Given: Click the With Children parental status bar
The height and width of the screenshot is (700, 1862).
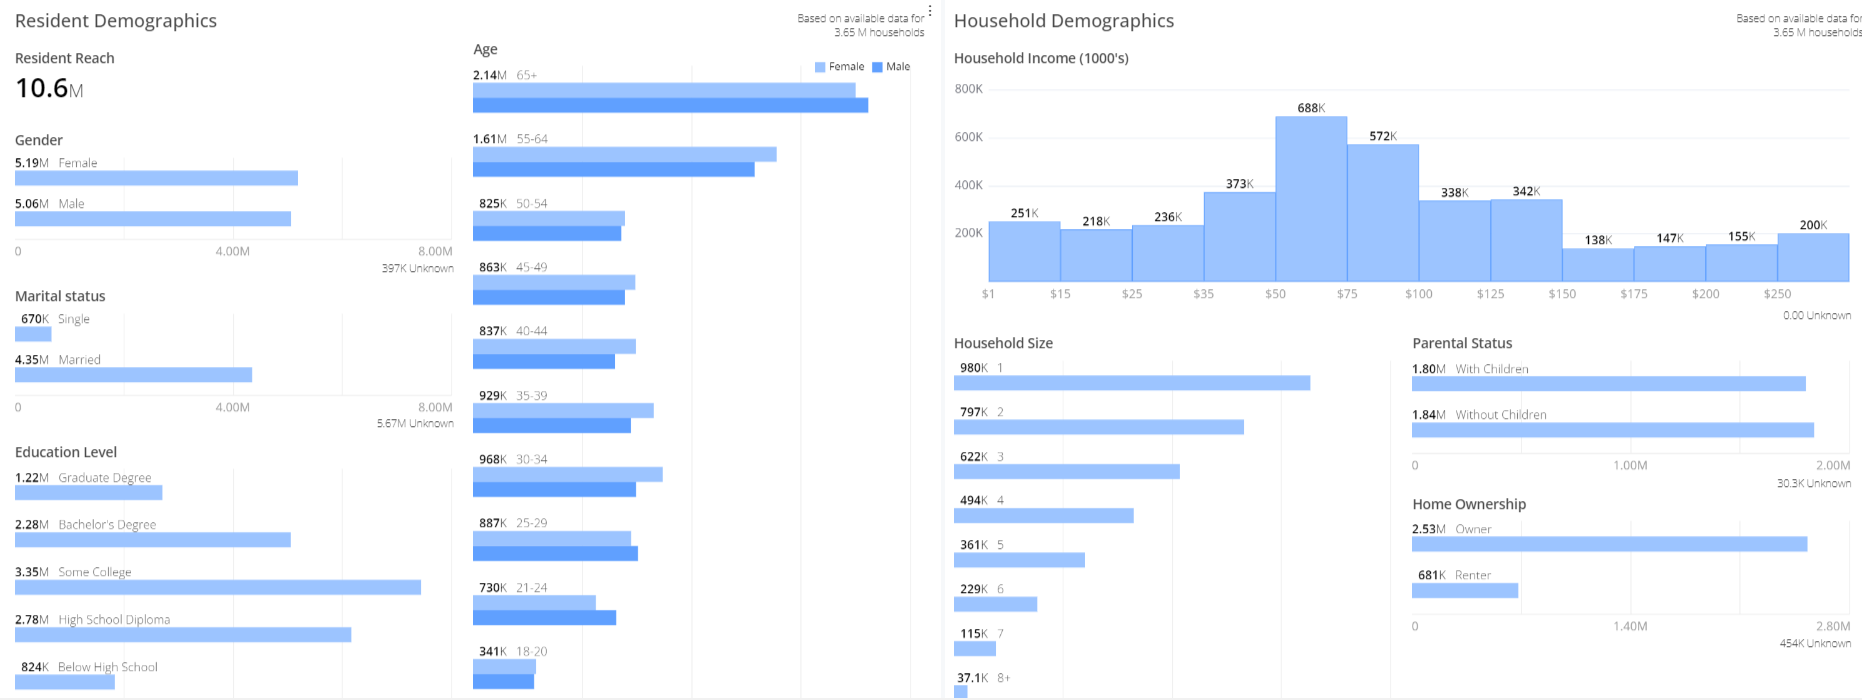Looking at the screenshot, I should coord(1609,384).
